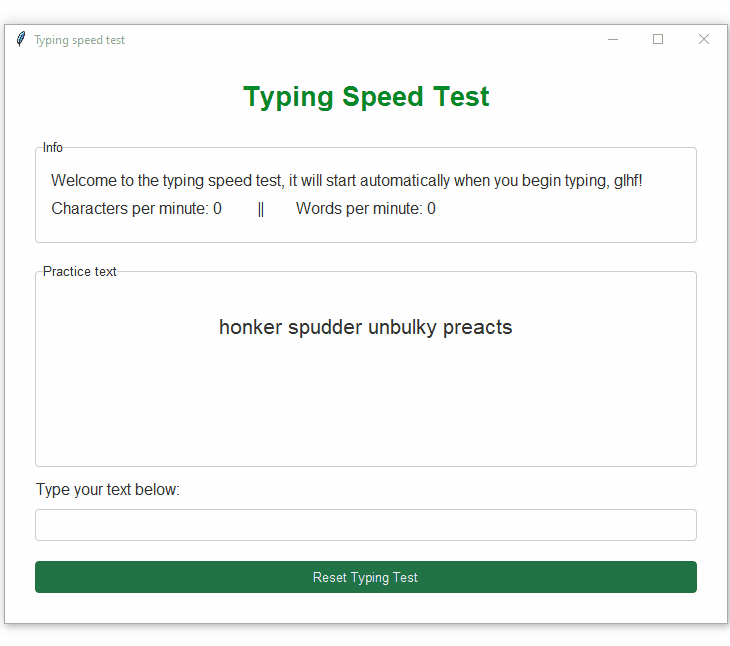Viewport: 730px width, 646px height.
Task: Click the "Characters per minute: 0" label
Action: (136, 209)
